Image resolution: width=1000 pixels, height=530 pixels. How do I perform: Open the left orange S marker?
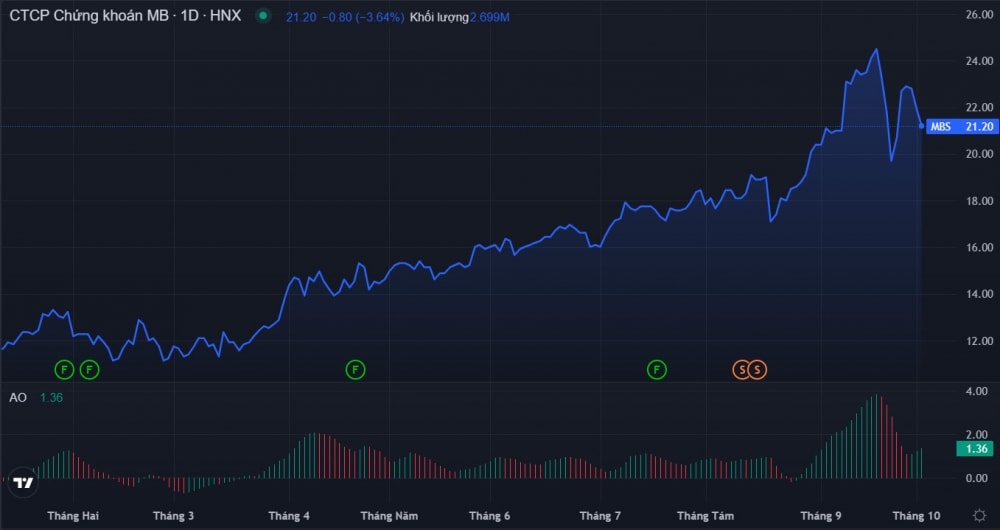tap(741, 369)
